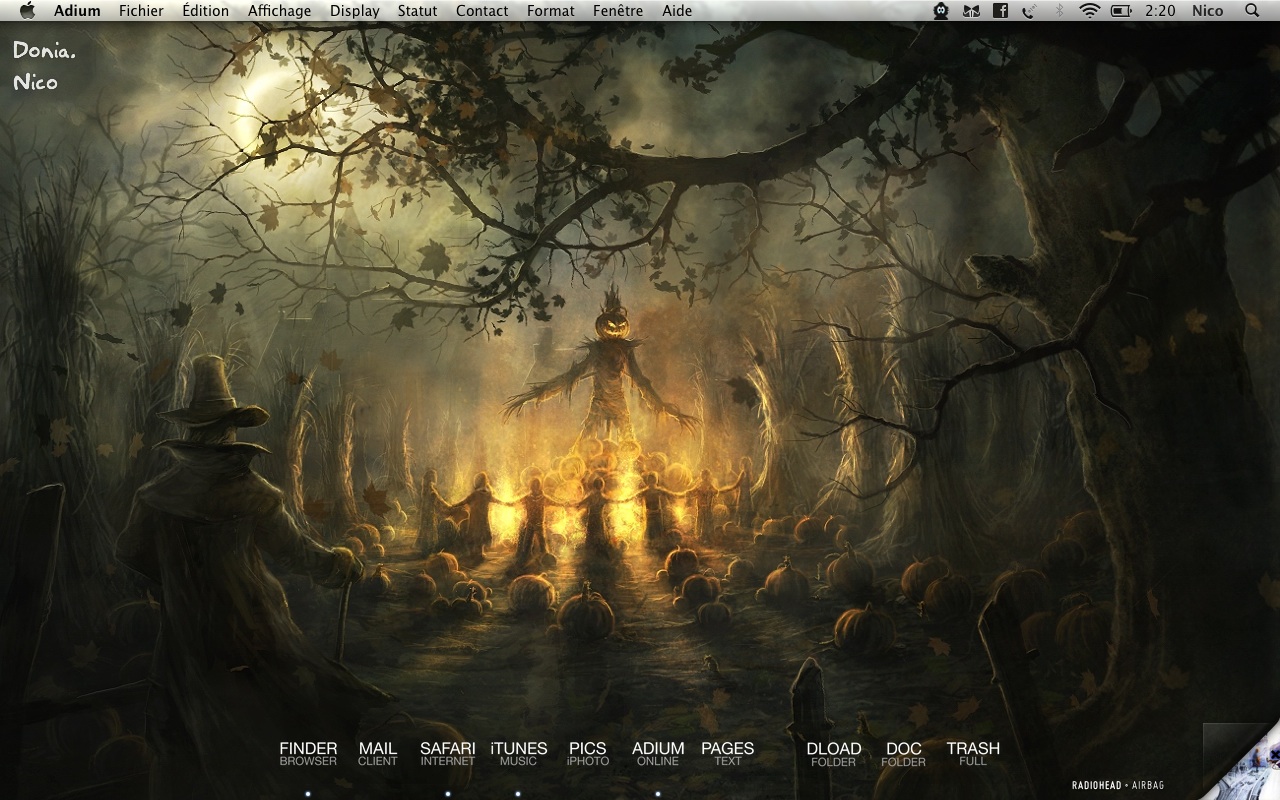The height and width of the screenshot is (800, 1280).
Task: Open the Wi-Fi status menu
Action: point(1090,11)
